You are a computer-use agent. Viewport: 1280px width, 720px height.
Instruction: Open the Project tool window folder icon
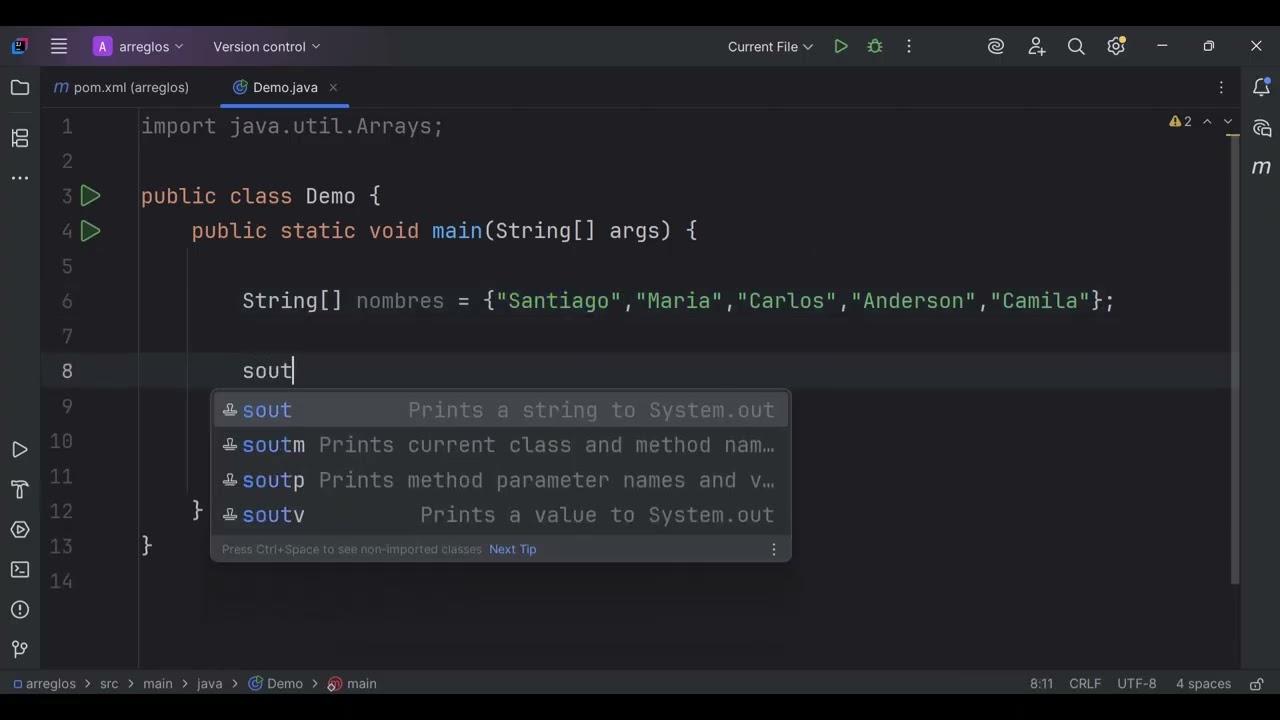20,88
